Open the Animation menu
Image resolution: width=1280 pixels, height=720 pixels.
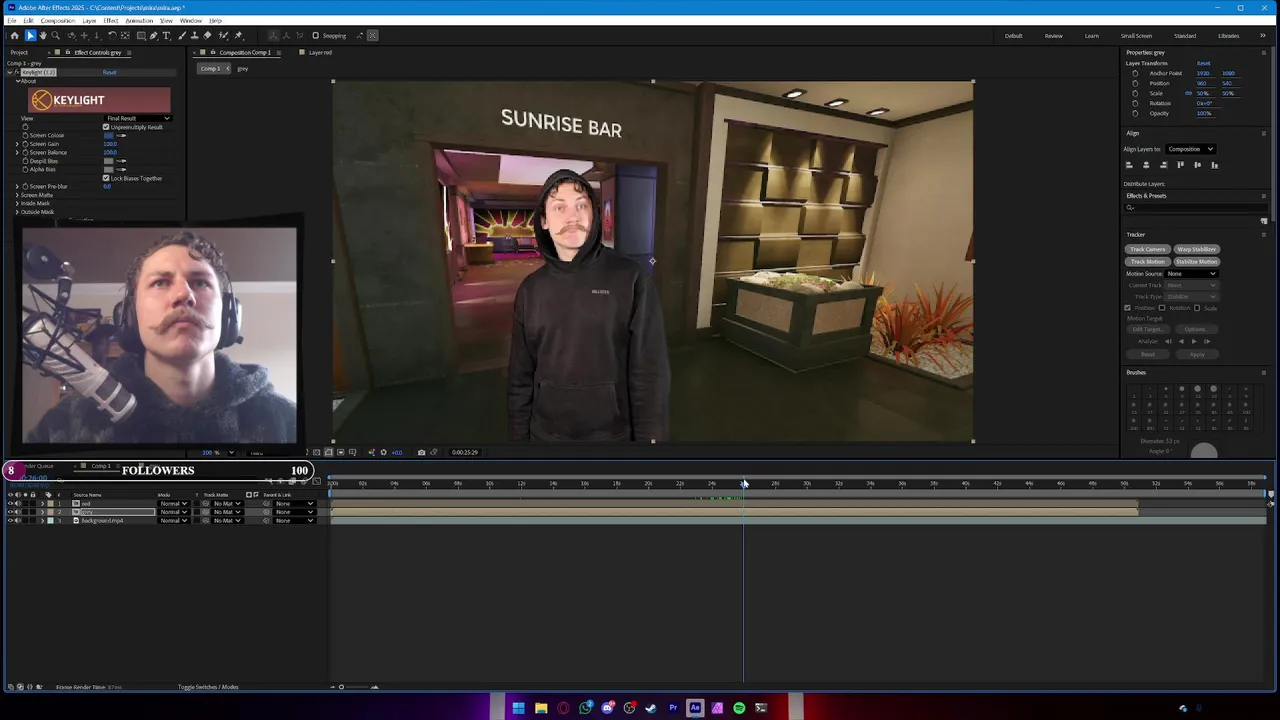click(139, 21)
